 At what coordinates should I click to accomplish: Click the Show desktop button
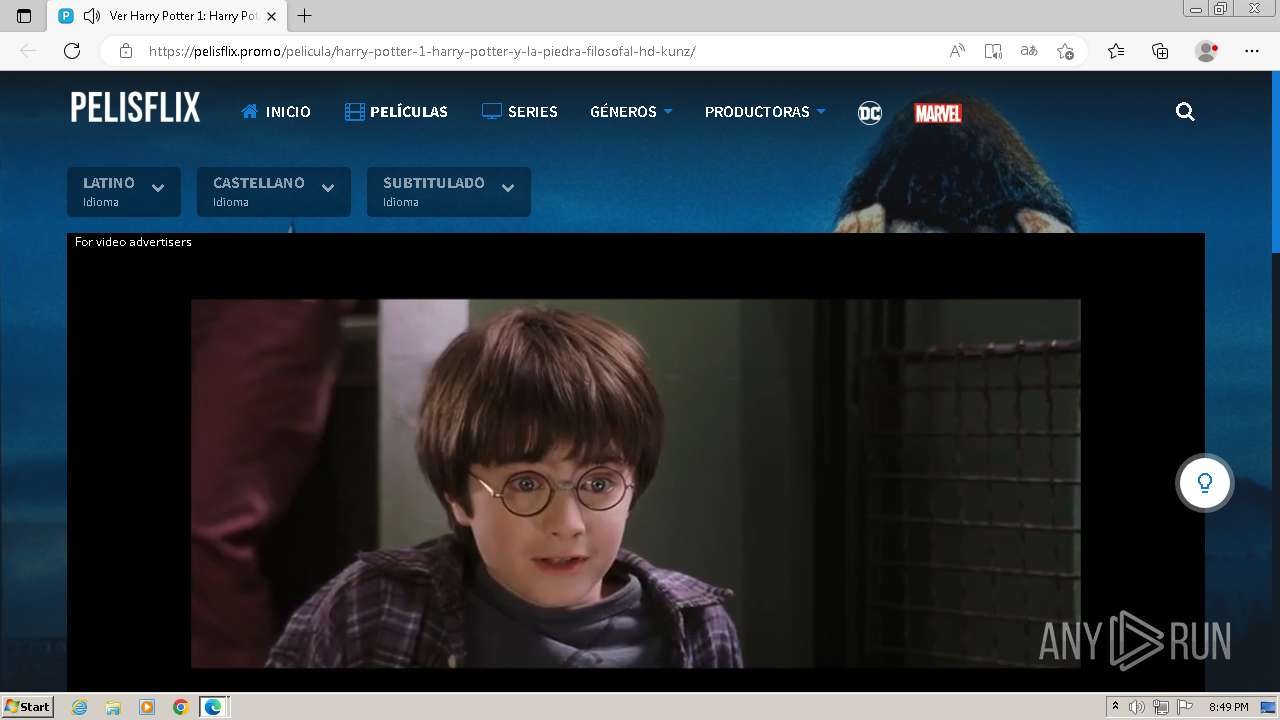click(x=1268, y=707)
